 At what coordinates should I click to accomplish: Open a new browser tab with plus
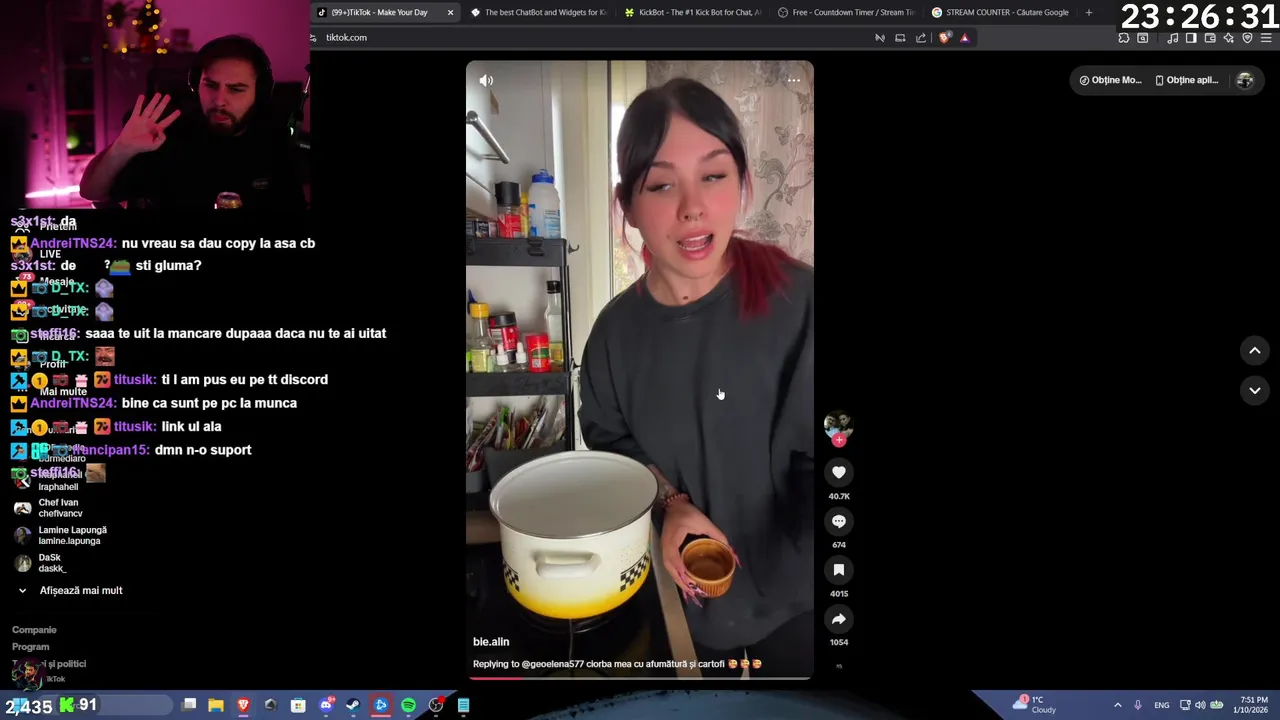[1089, 12]
